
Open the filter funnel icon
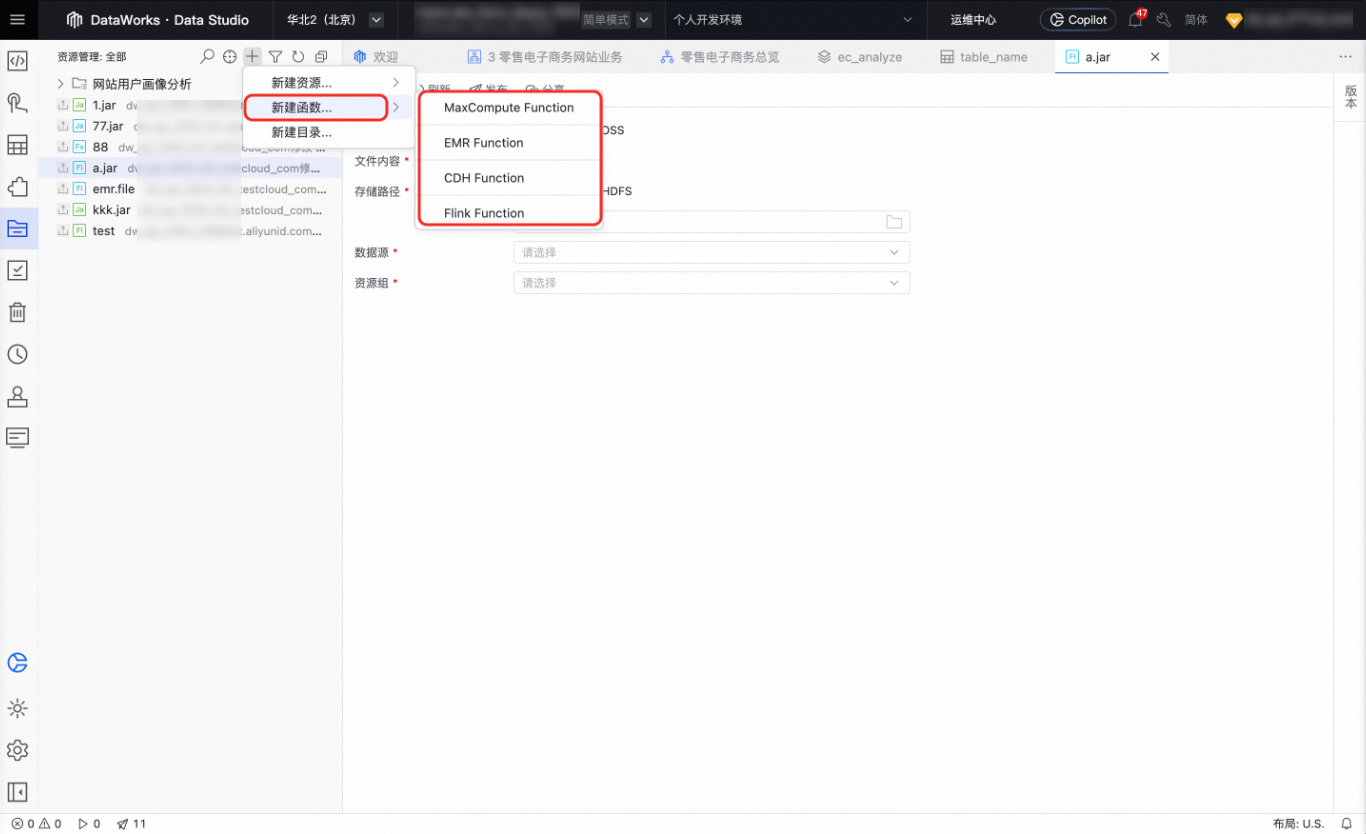pos(275,57)
